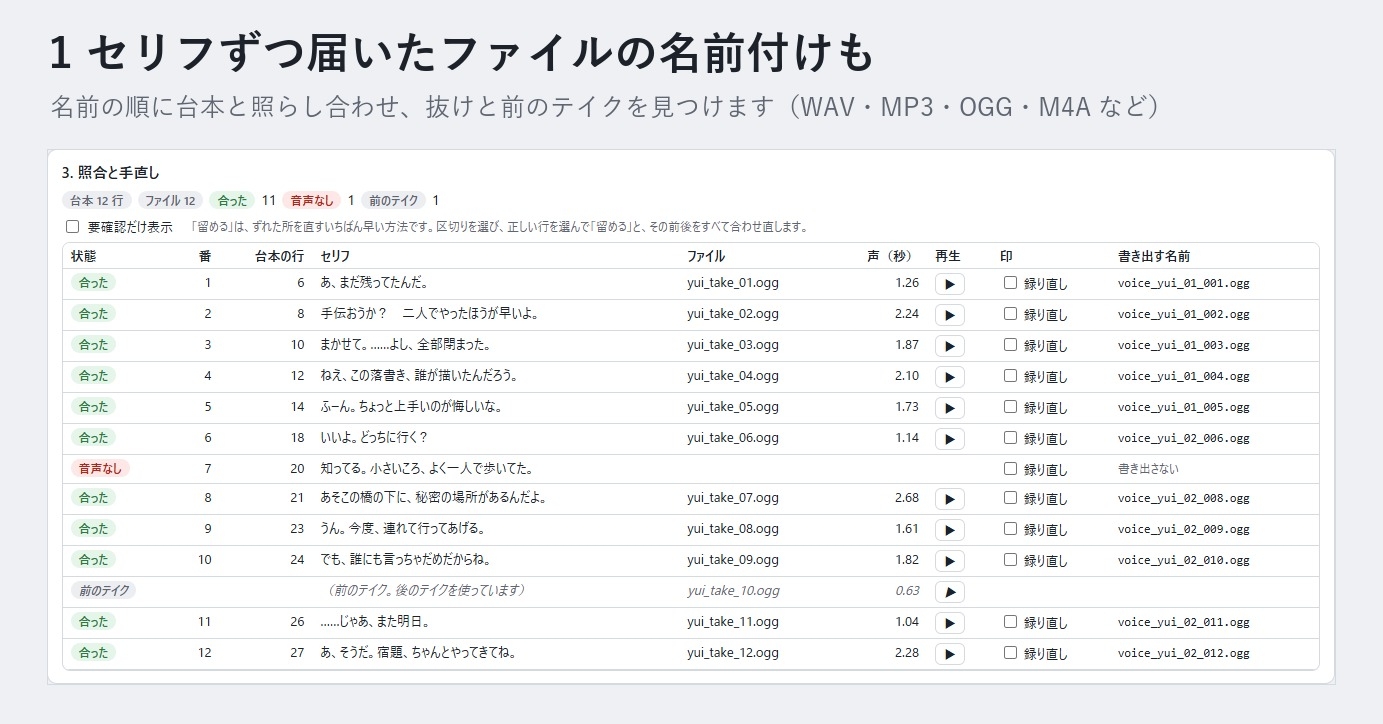Check 録り直し for yui_take_06.ogg row

pos(1010,438)
